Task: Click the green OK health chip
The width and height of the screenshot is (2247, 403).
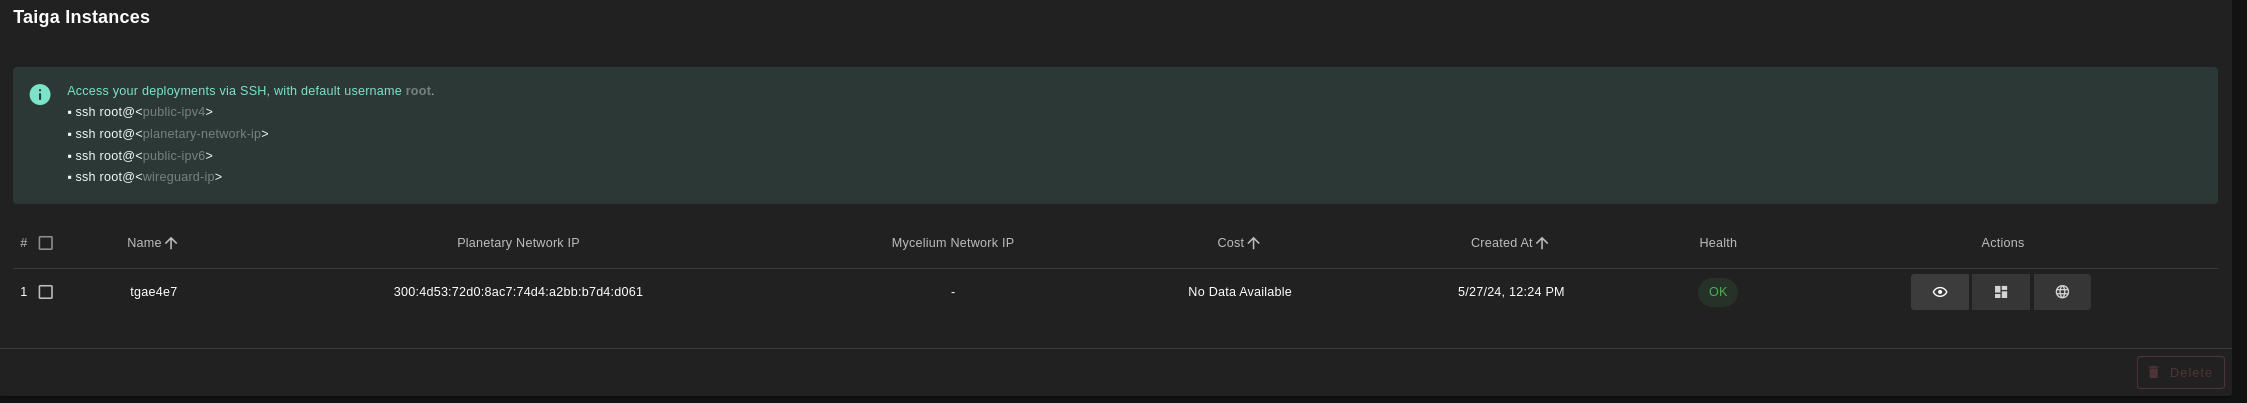Action: coord(1717,292)
